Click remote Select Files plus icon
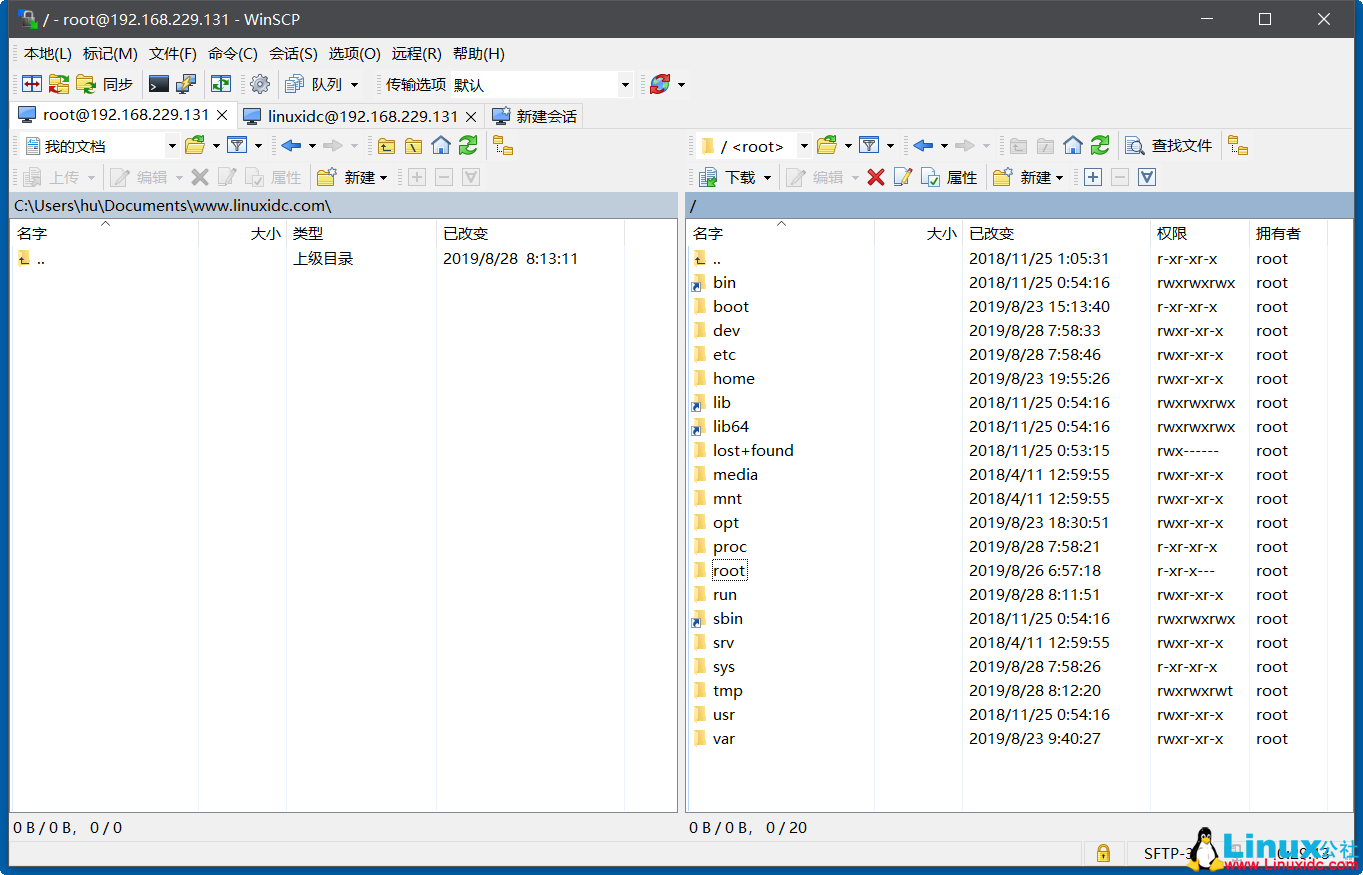Viewport: 1363px width, 875px height. point(1092,177)
